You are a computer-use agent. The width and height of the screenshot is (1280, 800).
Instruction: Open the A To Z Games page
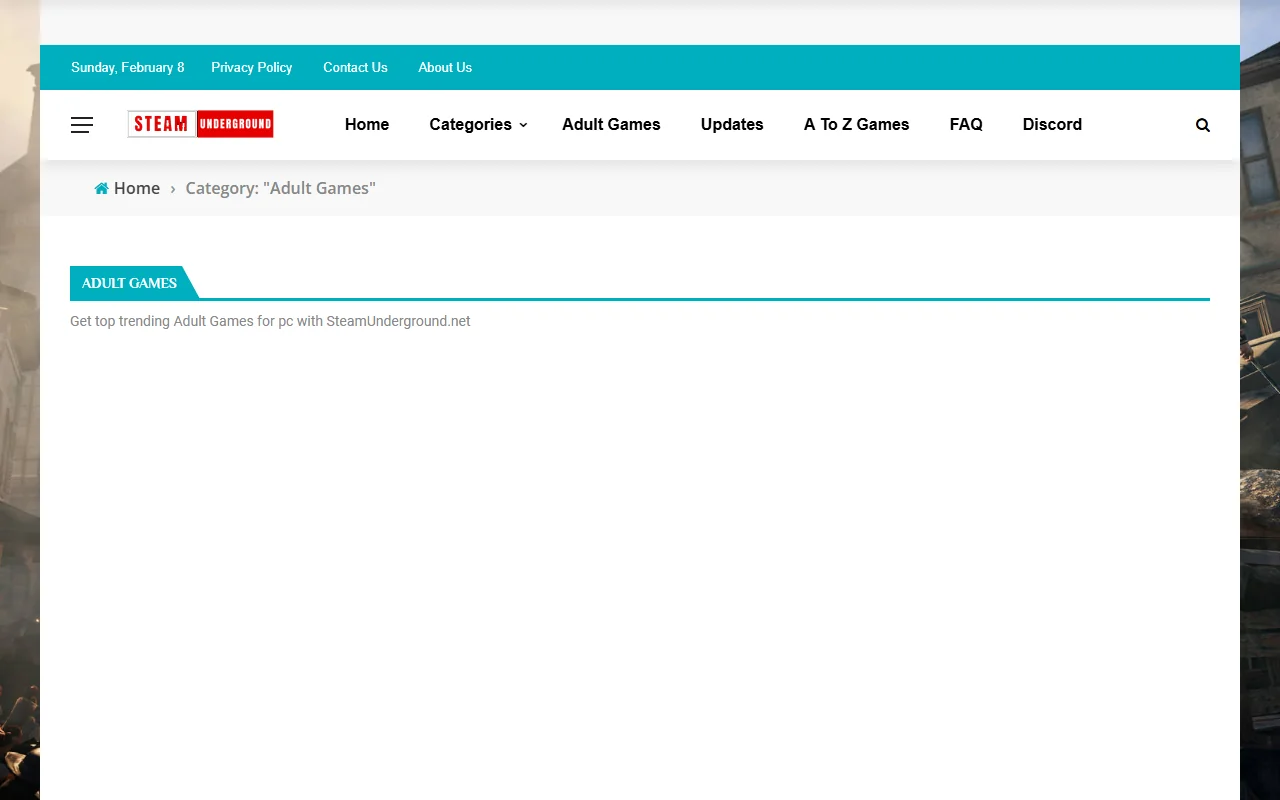[x=856, y=124]
